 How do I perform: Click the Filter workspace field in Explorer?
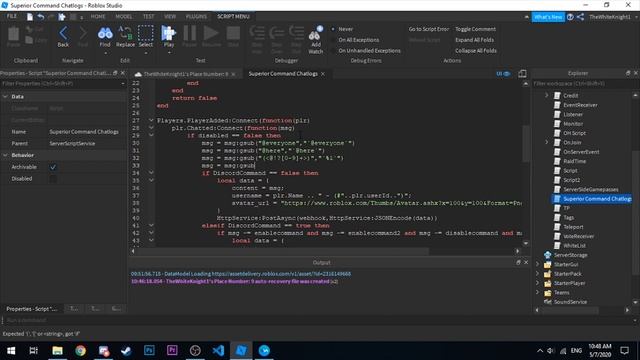pyautogui.click(x=582, y=84)
